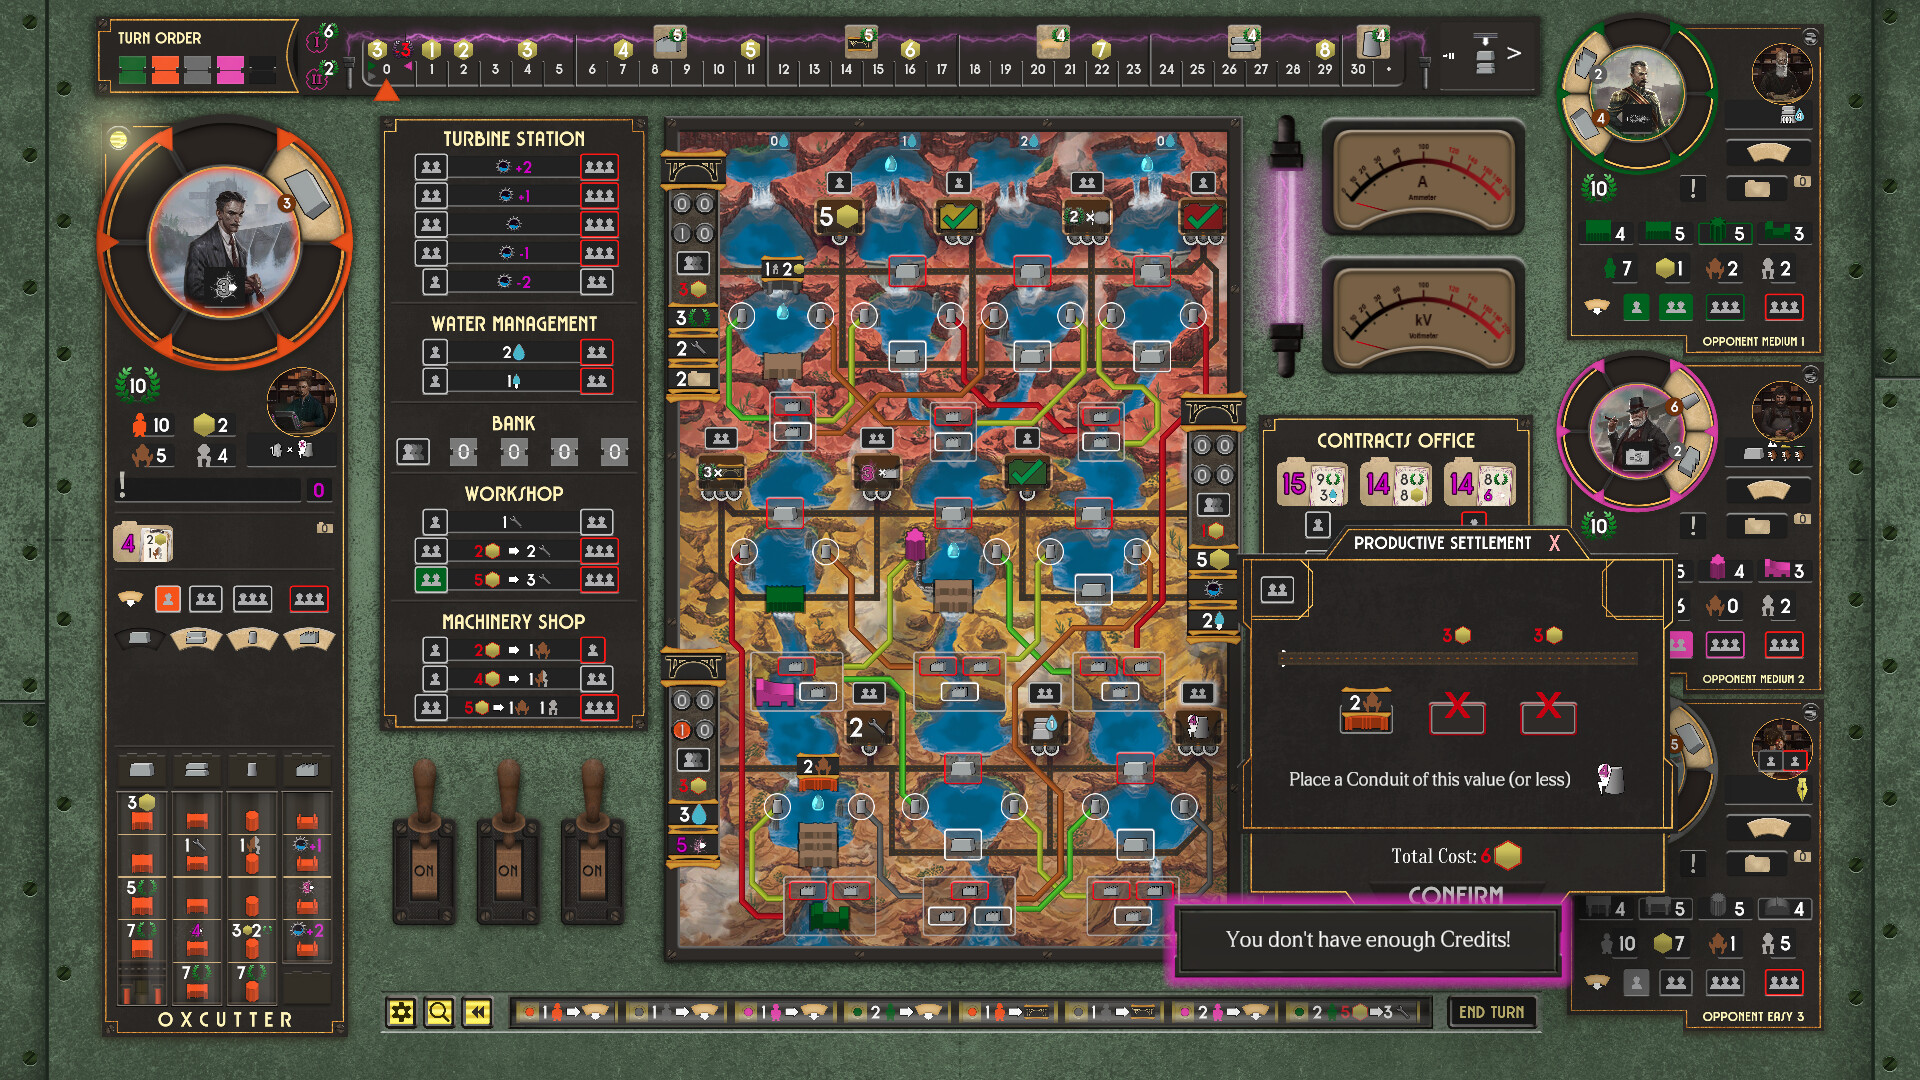Select the 2-excavator orange conduit option
The image size is (1920, 1080).
1365,710
